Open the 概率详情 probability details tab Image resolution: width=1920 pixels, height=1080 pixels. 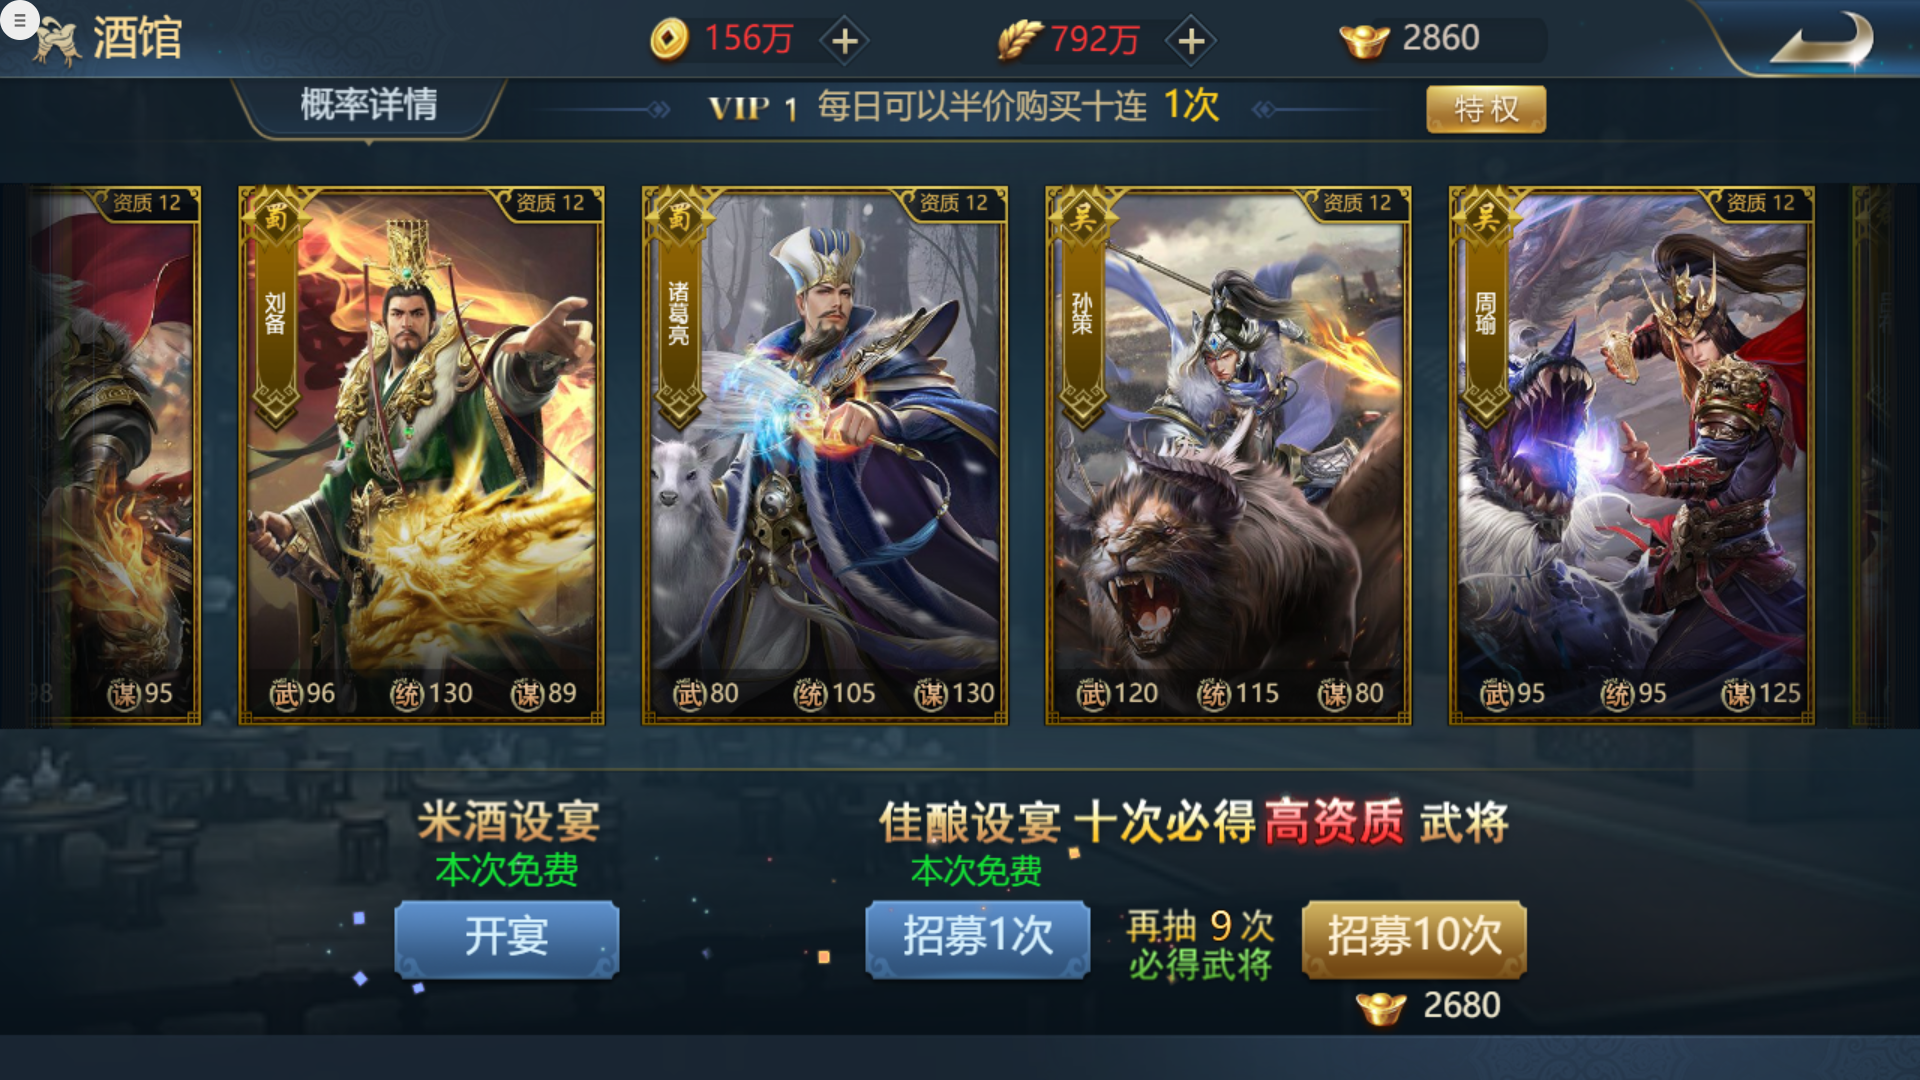tap(369, 106)
